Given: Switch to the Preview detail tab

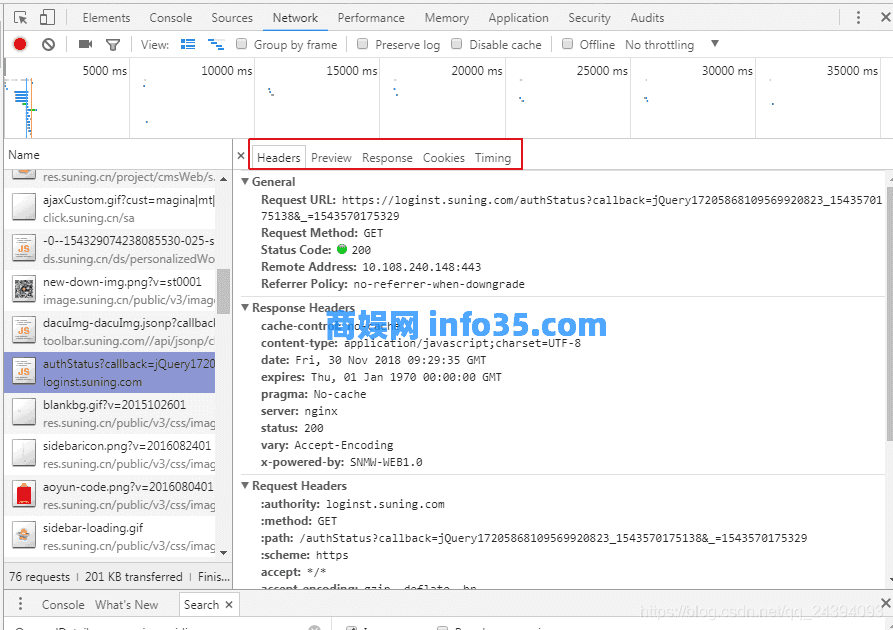Looking at the screenshot, I should click(331, 157).
